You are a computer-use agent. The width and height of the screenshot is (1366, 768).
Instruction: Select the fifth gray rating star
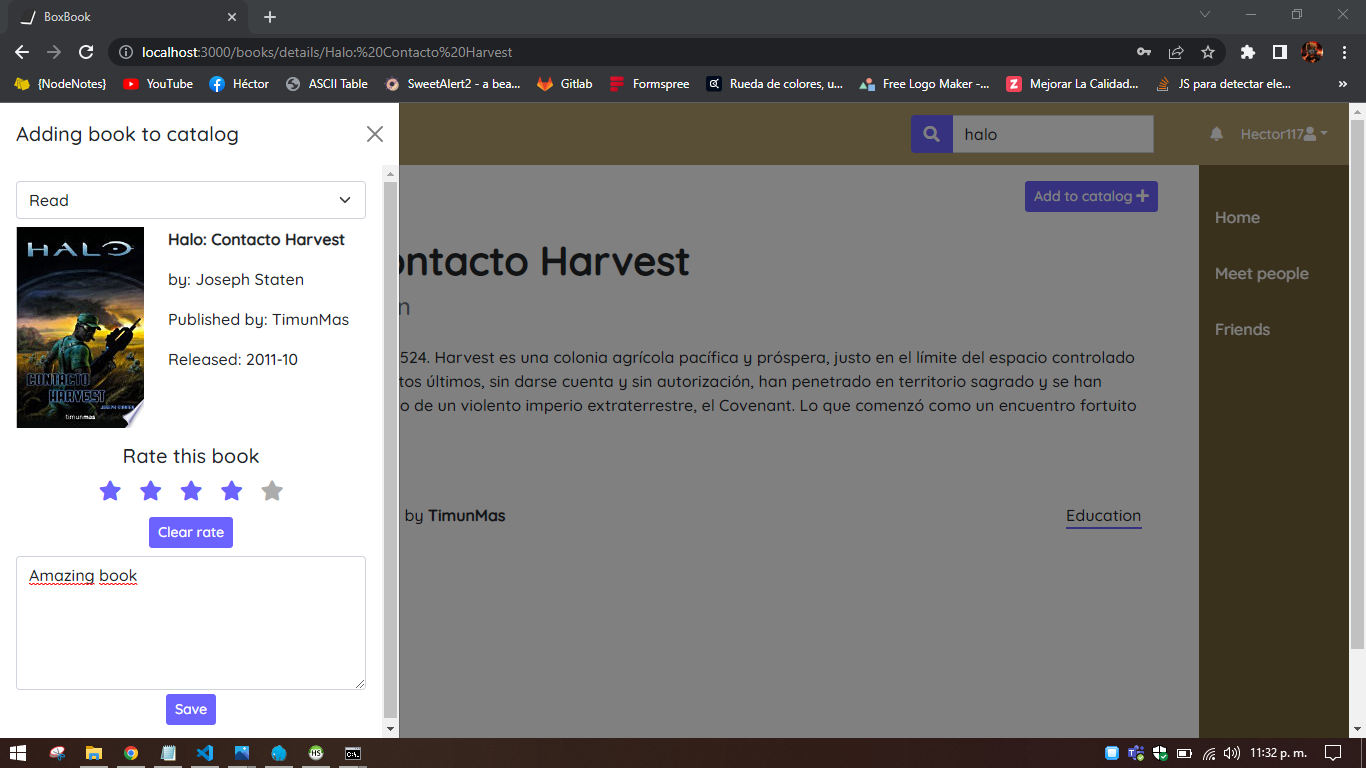point(272,491)
